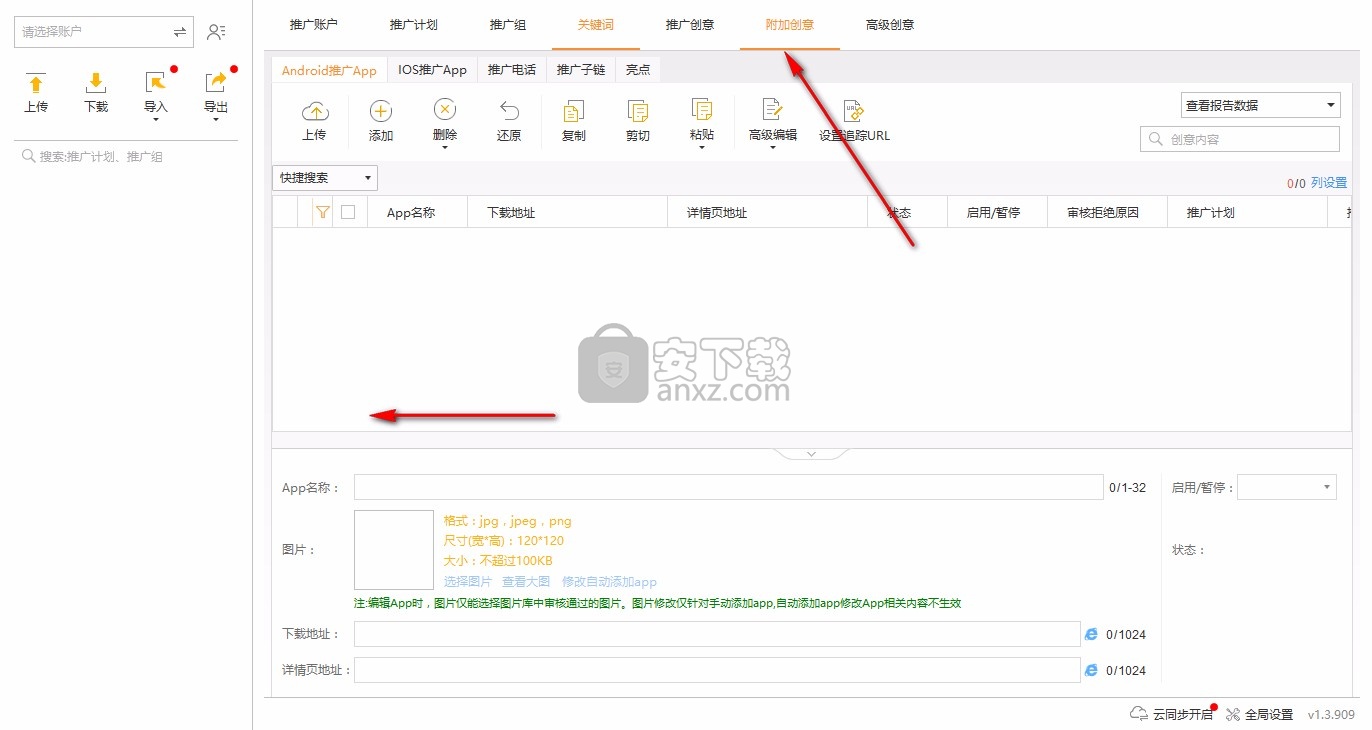Select the Android推广App sub-tab

click(x=329, y=70)
